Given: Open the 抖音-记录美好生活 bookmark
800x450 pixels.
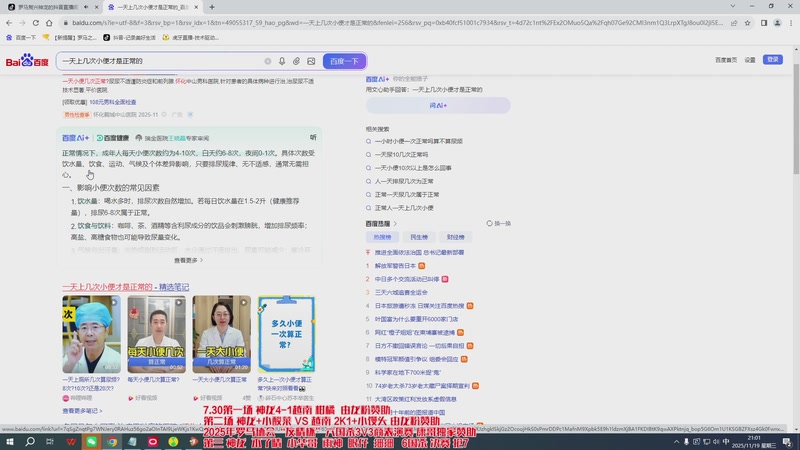Looking at the screenshot, I should click(x=129, y=37).
